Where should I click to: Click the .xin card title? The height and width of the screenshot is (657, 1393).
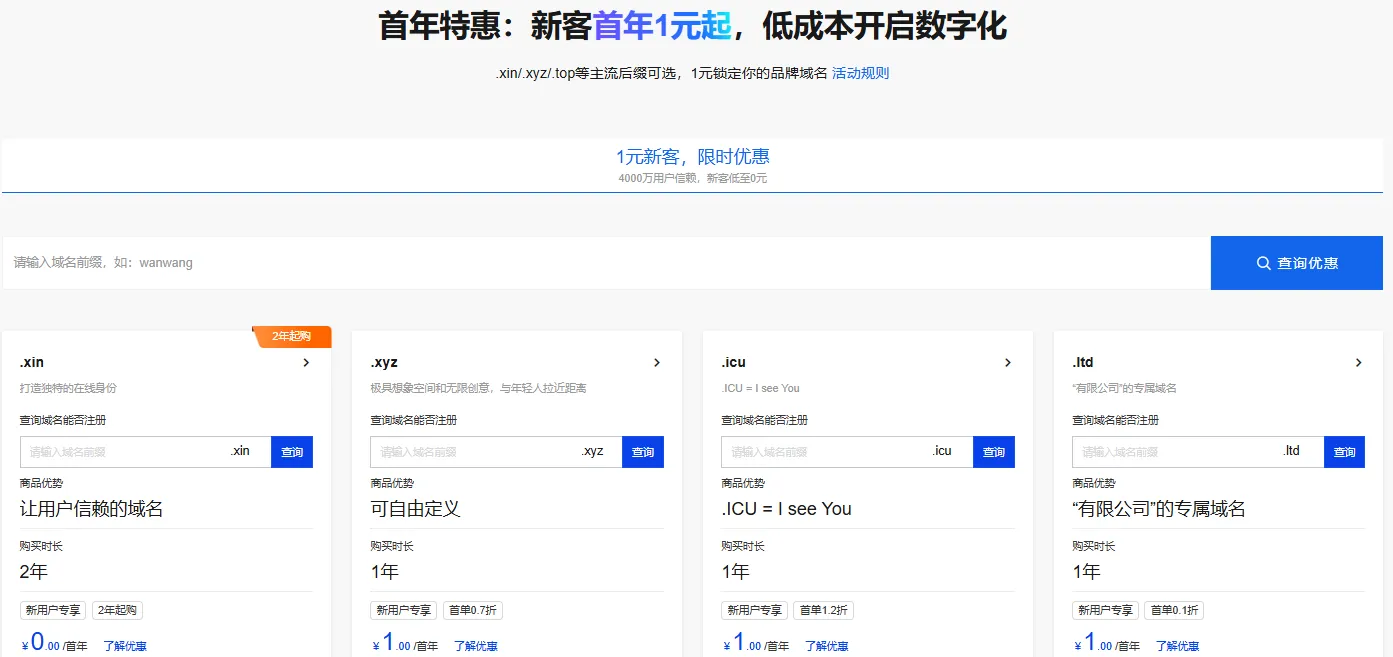[x=32, y=362]
